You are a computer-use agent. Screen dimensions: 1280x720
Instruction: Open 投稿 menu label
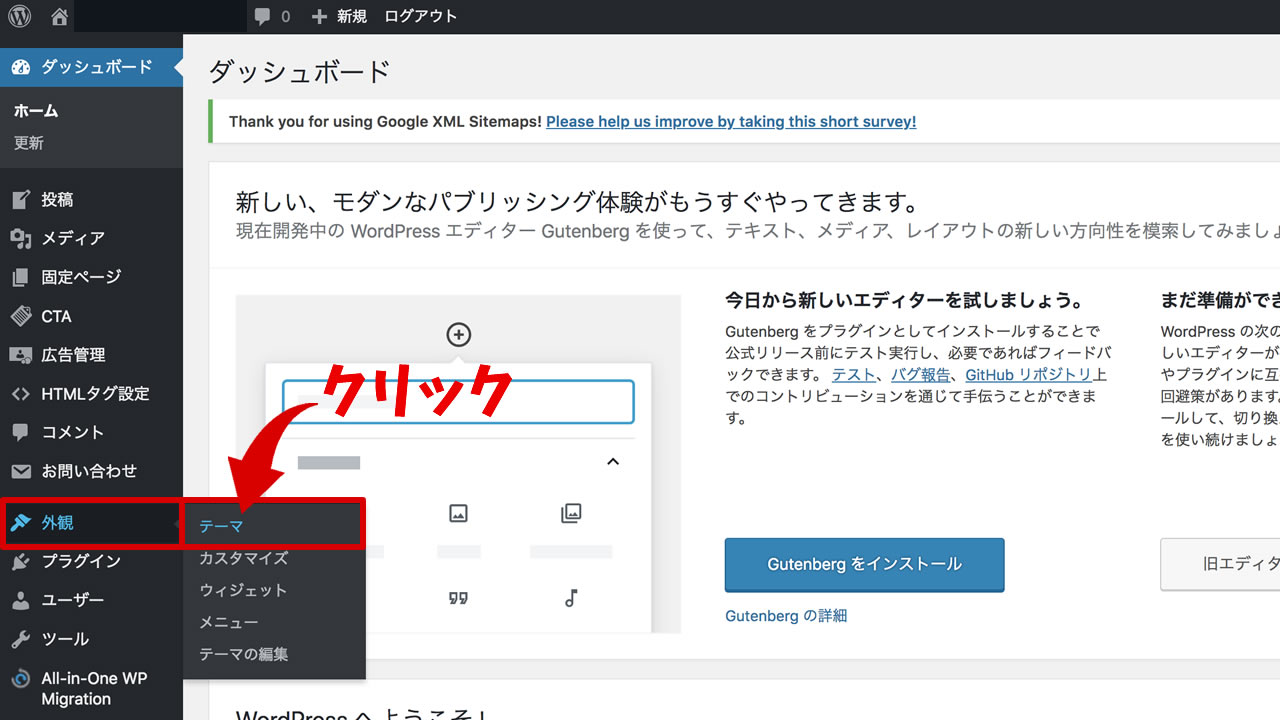coord(57,200)
